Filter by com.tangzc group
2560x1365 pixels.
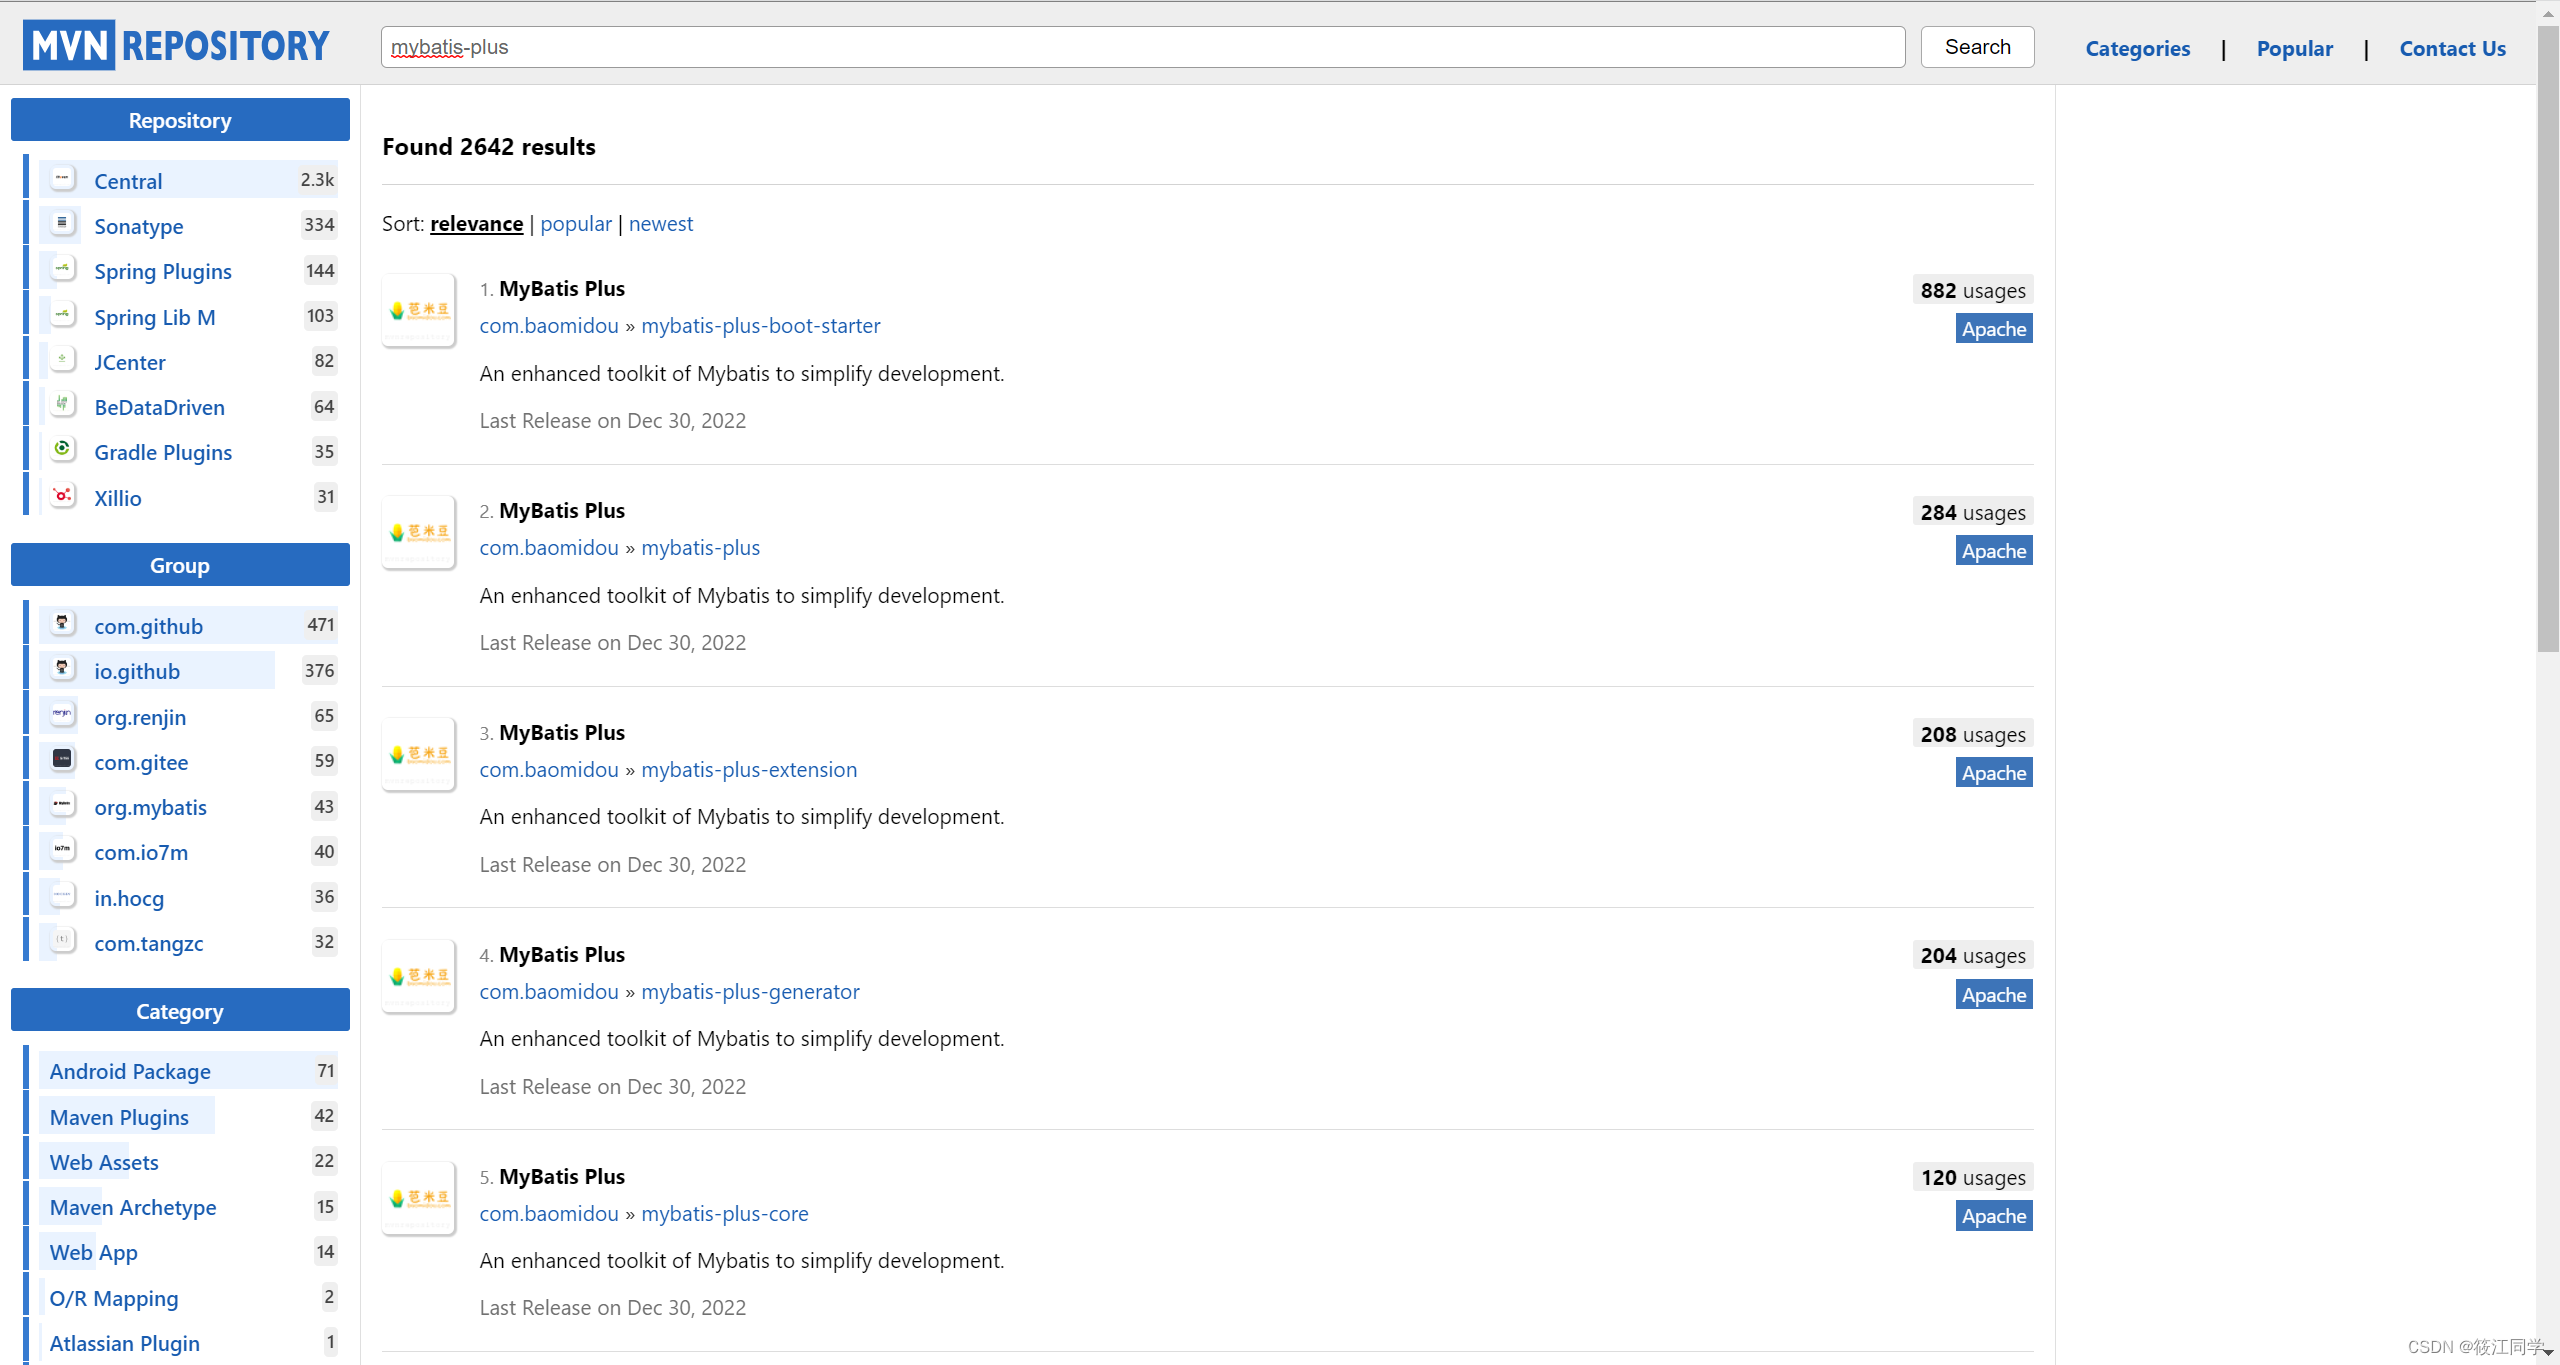pos(149,943)
